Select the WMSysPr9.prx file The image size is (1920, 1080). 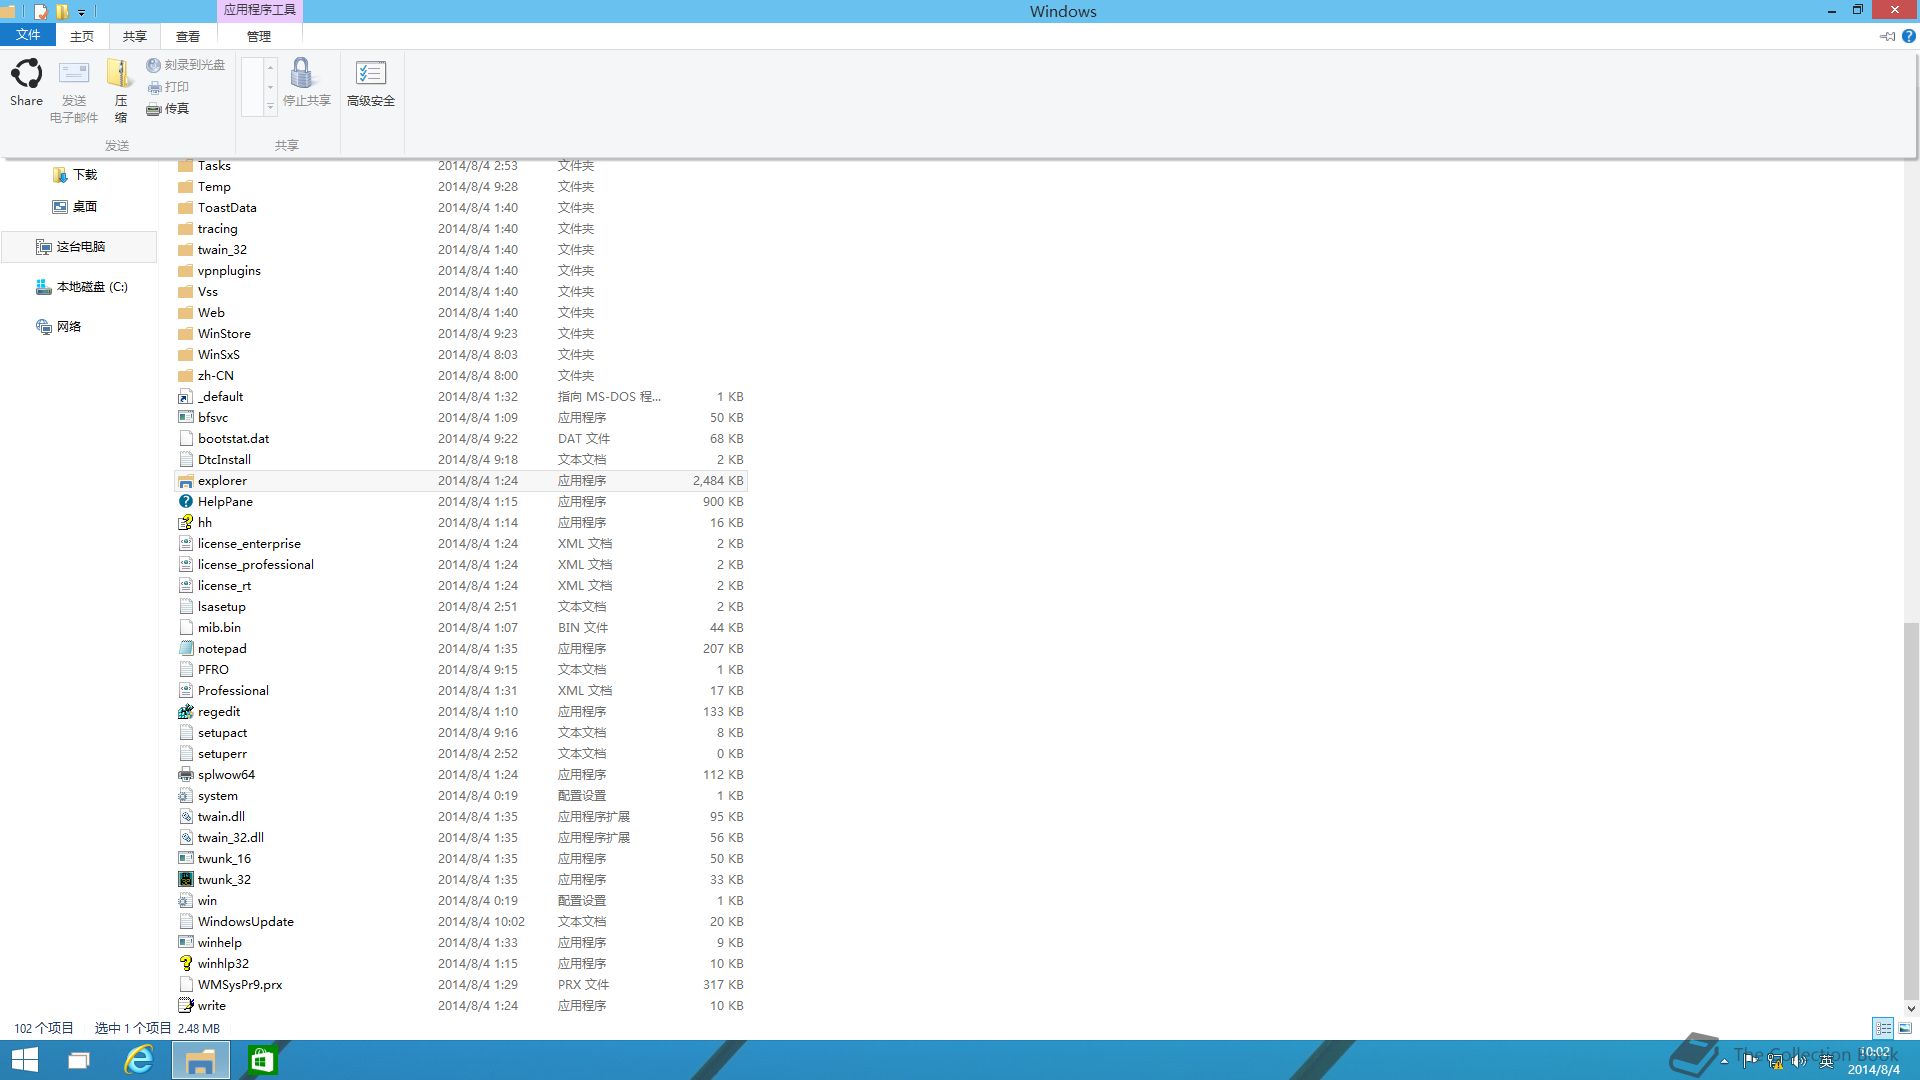click(x=461, y=985)
